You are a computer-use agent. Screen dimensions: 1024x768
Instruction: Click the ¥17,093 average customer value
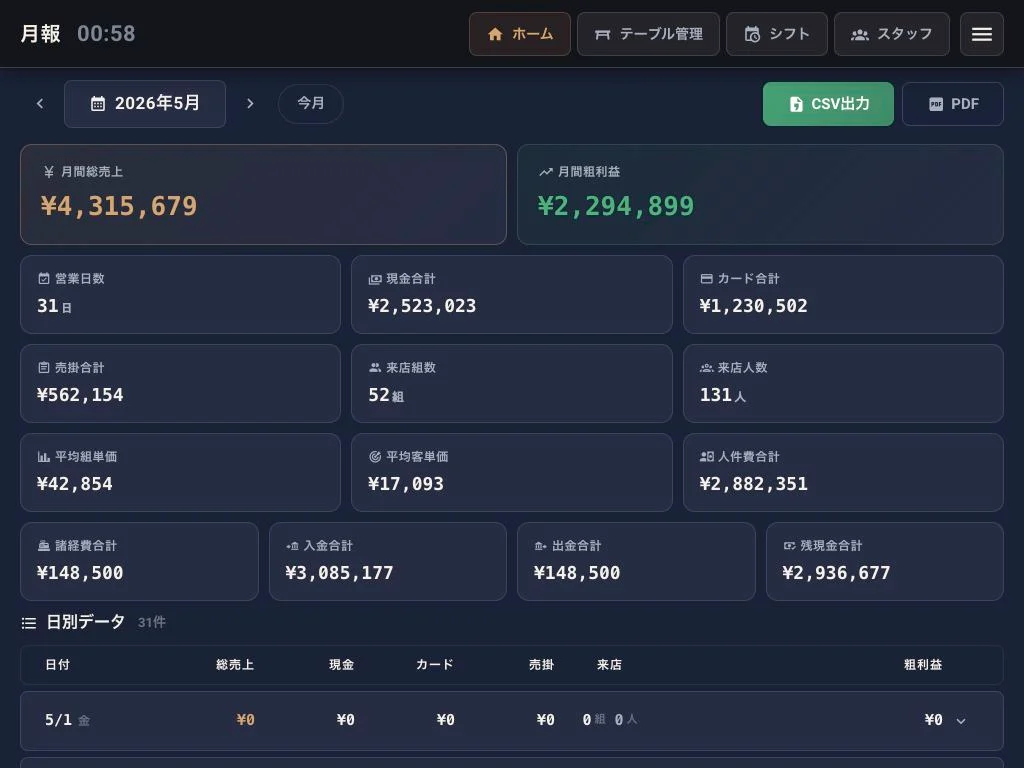click(406, 483)
